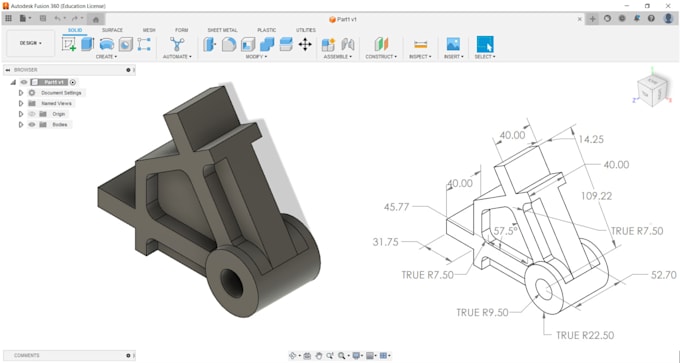Go to the Home tab icon
Image resolution: width=680 pixels, height=363 pixels.
[96, 19]
